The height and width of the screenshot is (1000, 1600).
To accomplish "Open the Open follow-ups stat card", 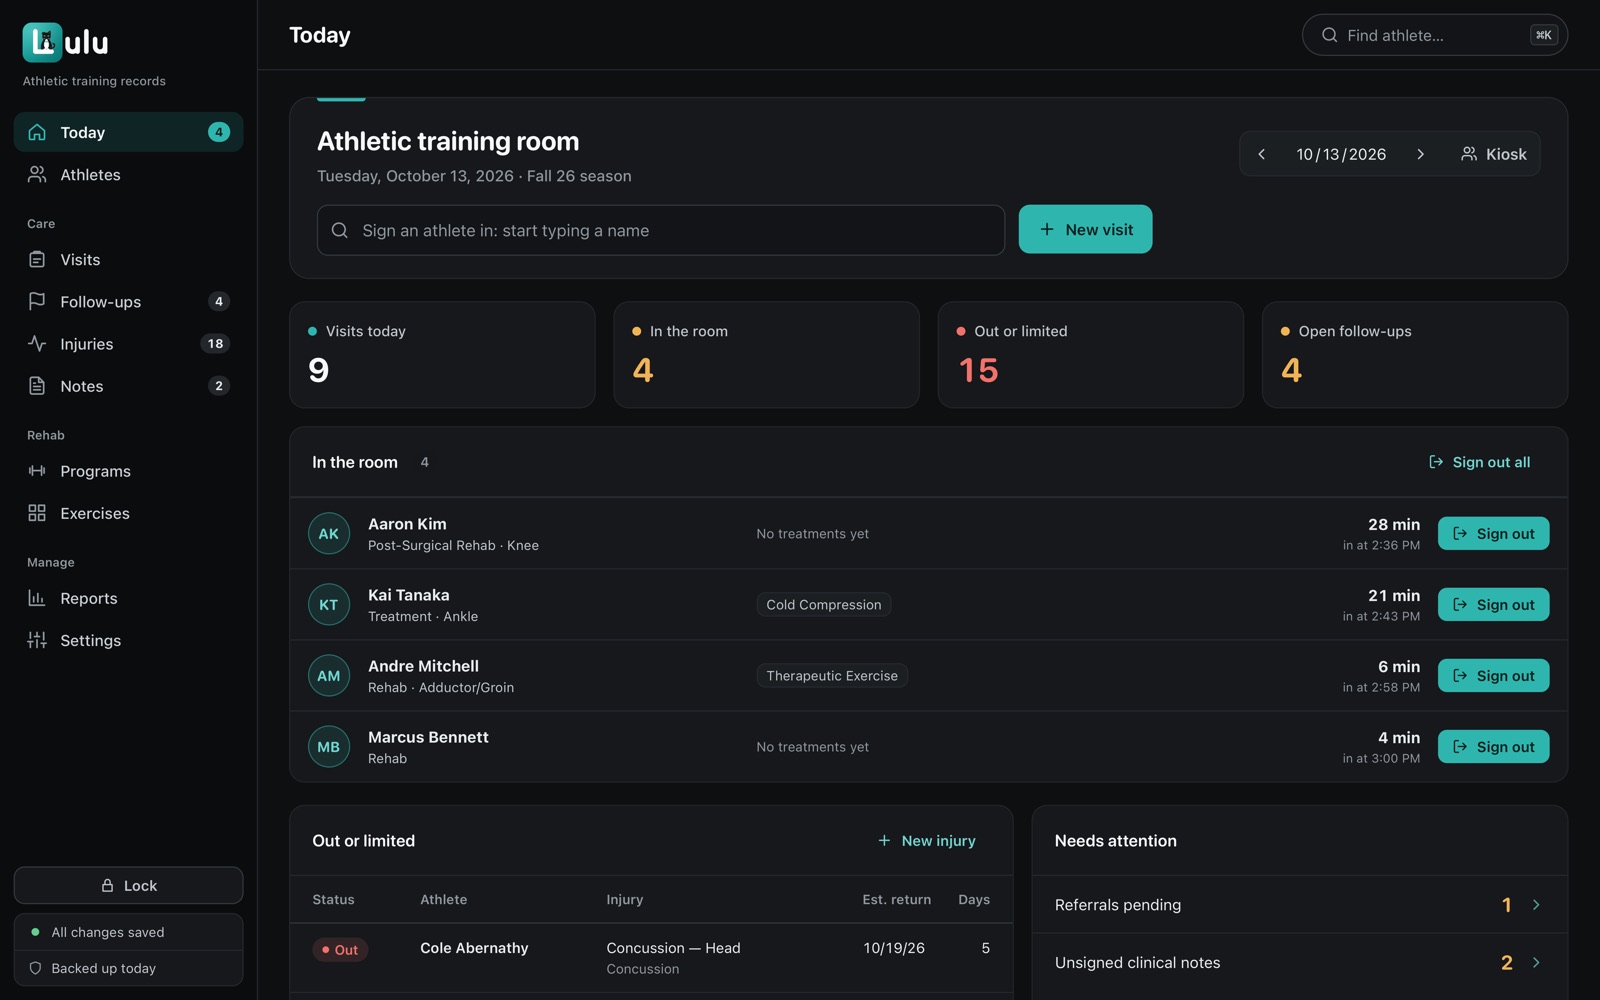I will tap(1414, 355).
